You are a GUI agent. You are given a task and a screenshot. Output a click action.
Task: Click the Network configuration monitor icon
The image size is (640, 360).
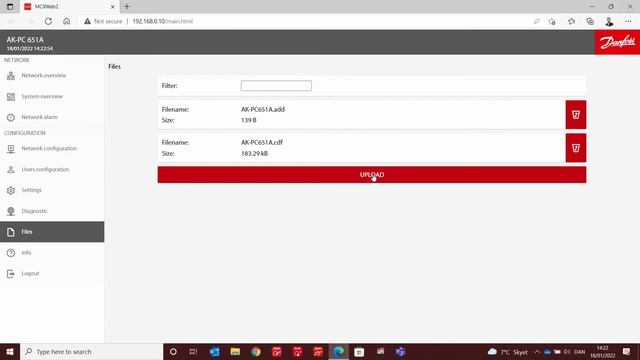[x=11, y=149]
